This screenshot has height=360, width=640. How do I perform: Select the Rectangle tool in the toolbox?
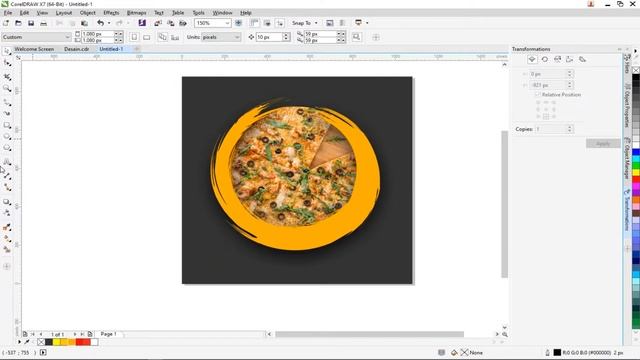pyautogui.click(x=7, y=125)
